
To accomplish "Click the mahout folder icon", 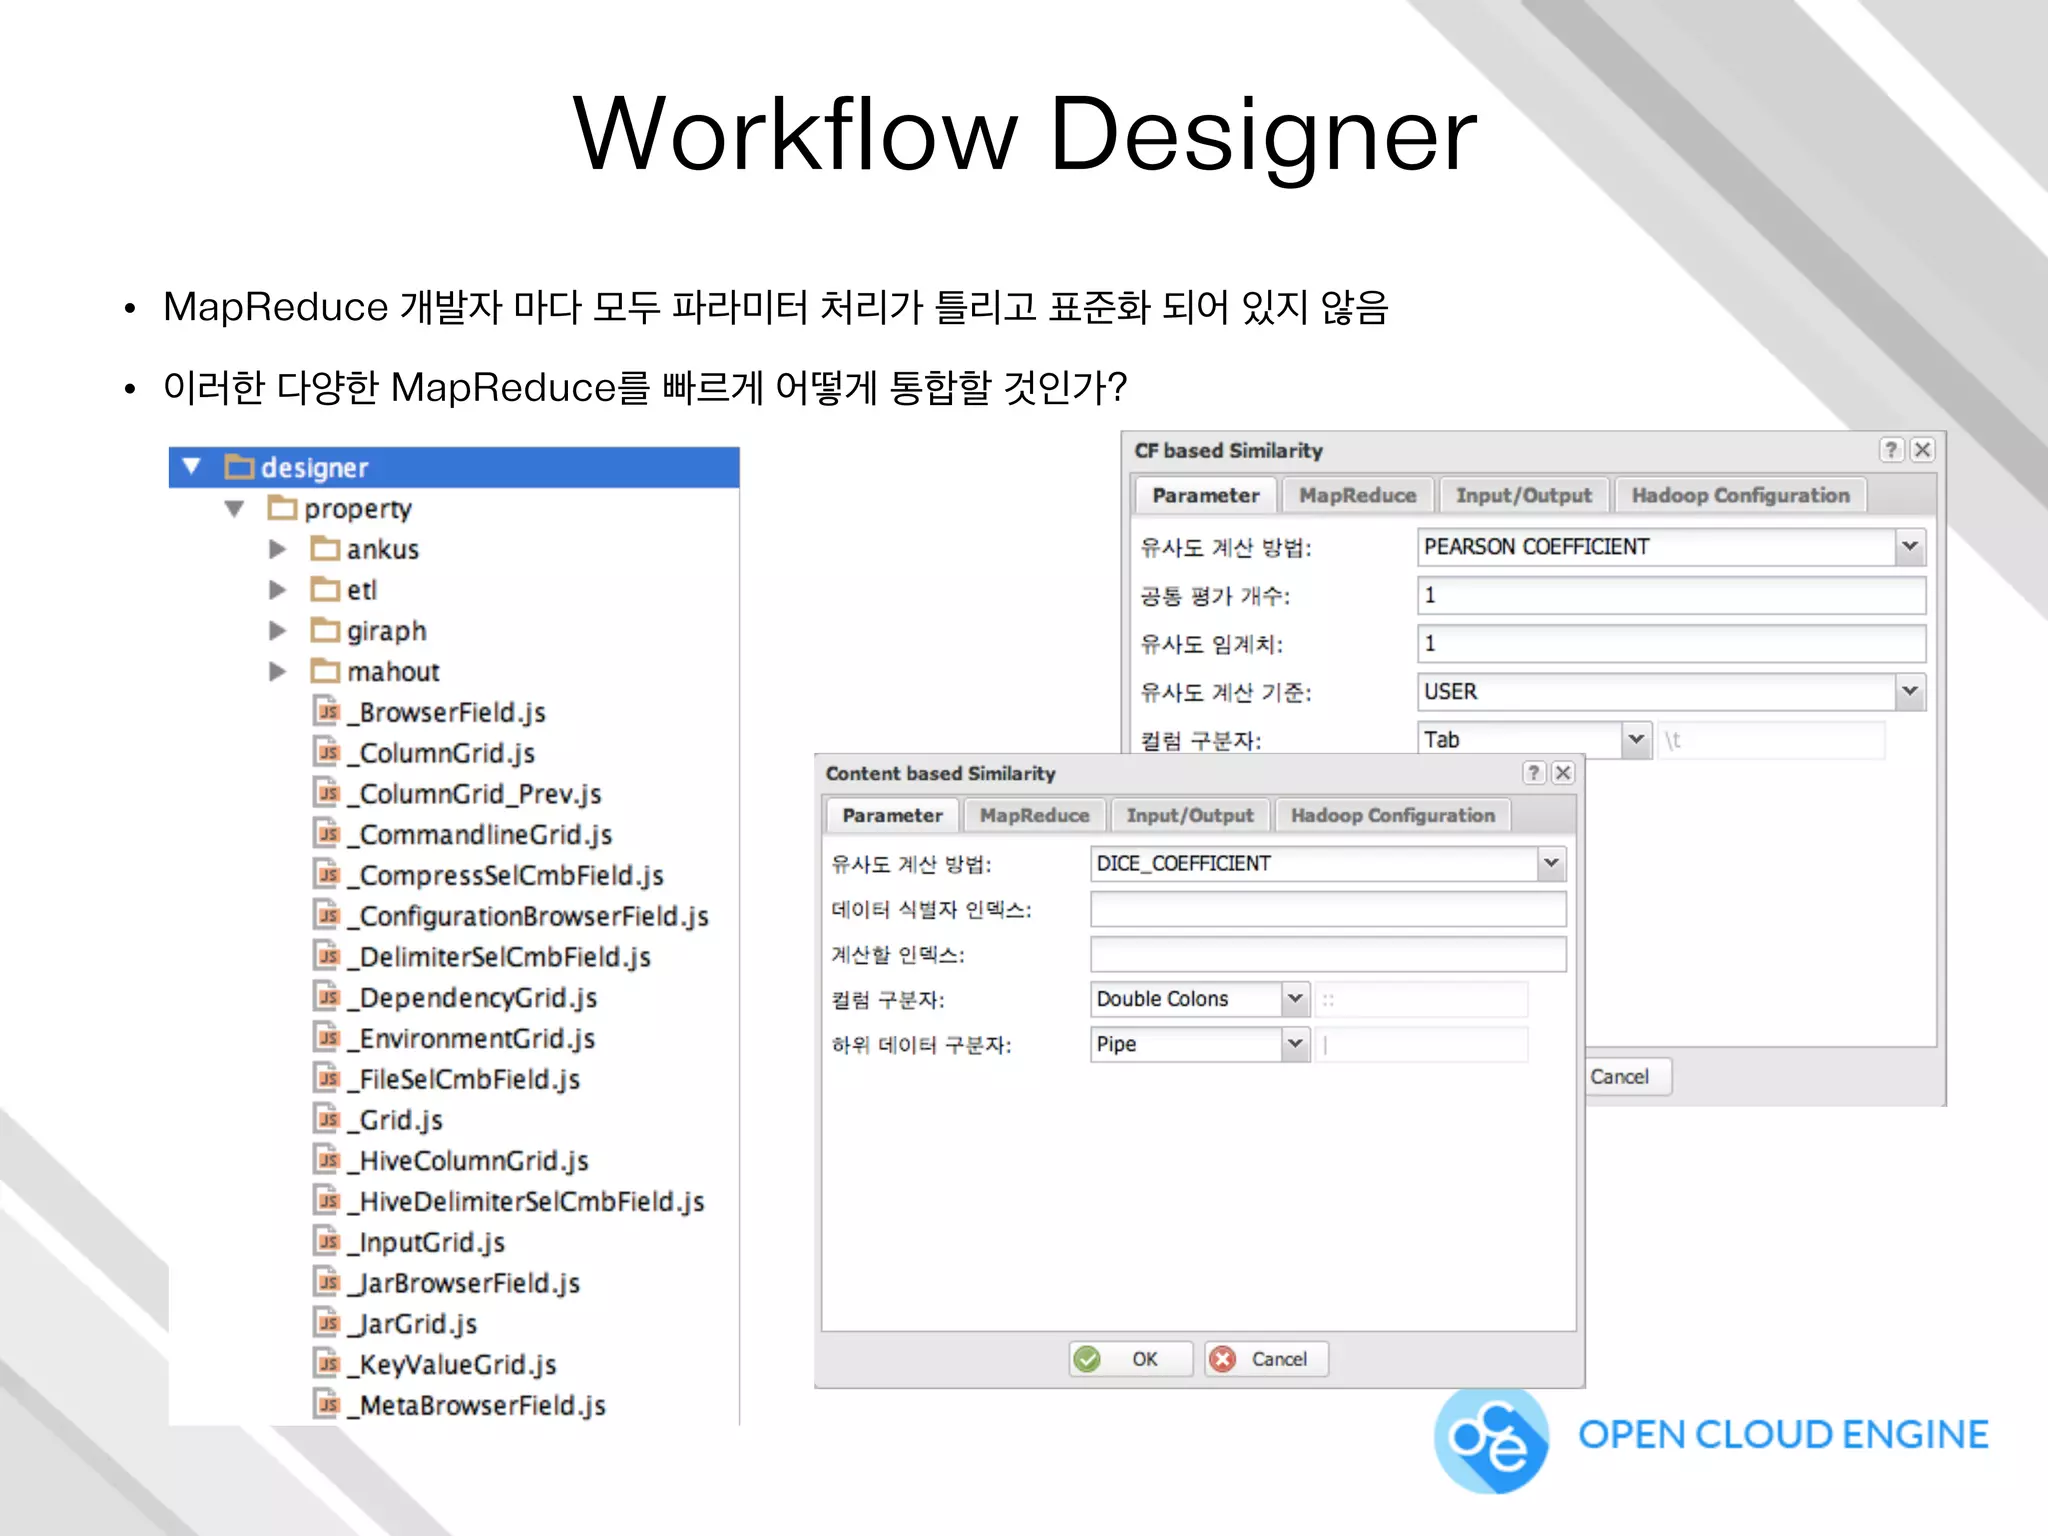I will 325,671.
